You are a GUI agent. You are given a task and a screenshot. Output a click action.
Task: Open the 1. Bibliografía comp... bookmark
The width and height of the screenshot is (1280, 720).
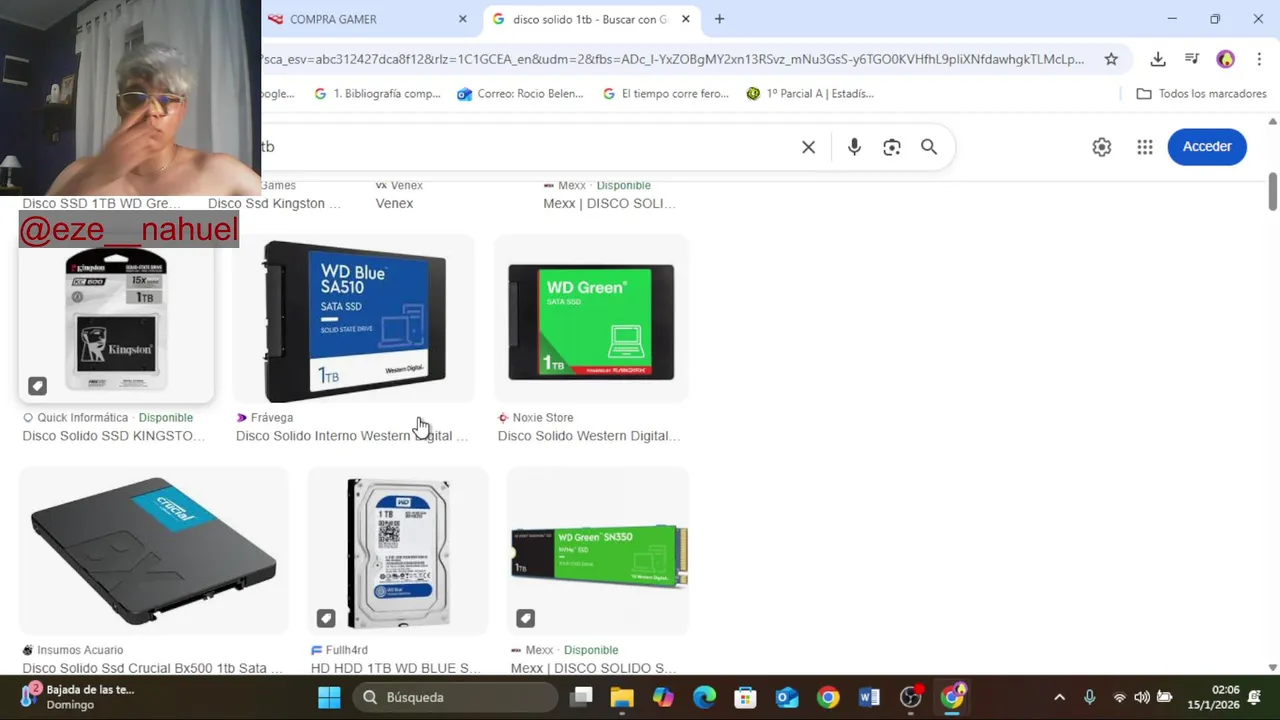click(x=378, y=94)
